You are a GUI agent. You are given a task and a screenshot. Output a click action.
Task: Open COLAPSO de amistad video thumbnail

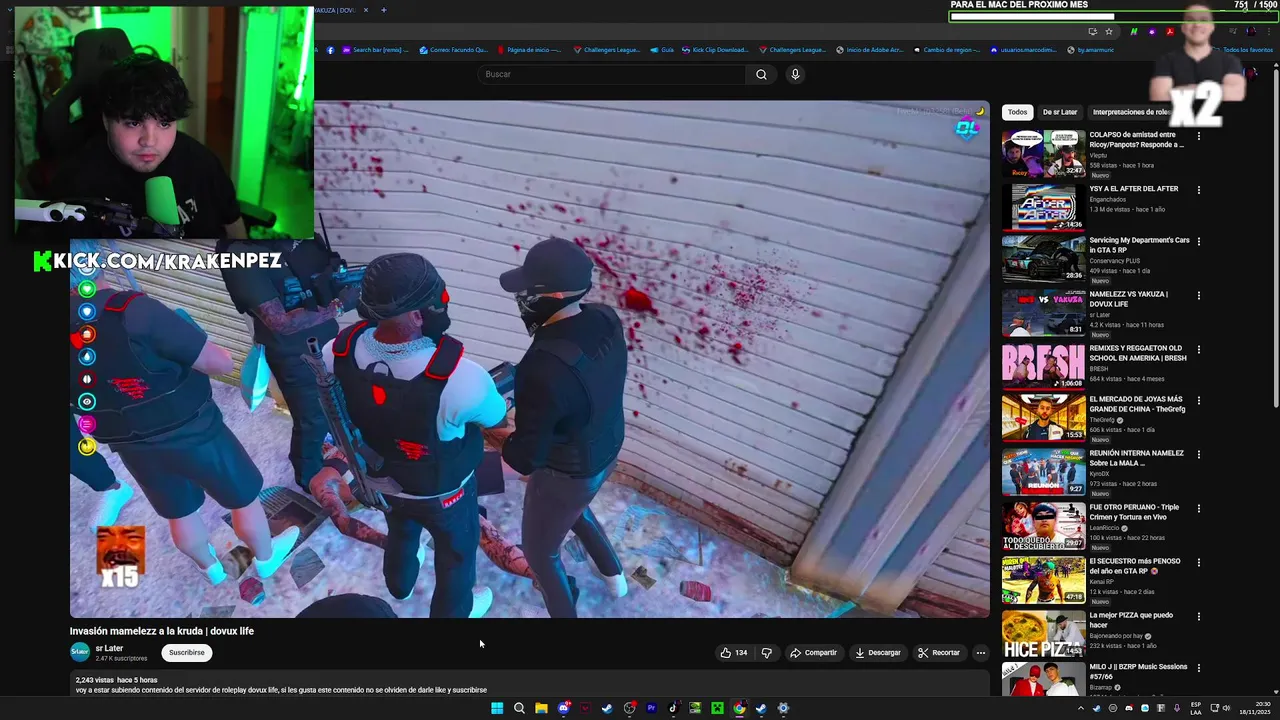pyautogui.click(x=1043, y=154)
